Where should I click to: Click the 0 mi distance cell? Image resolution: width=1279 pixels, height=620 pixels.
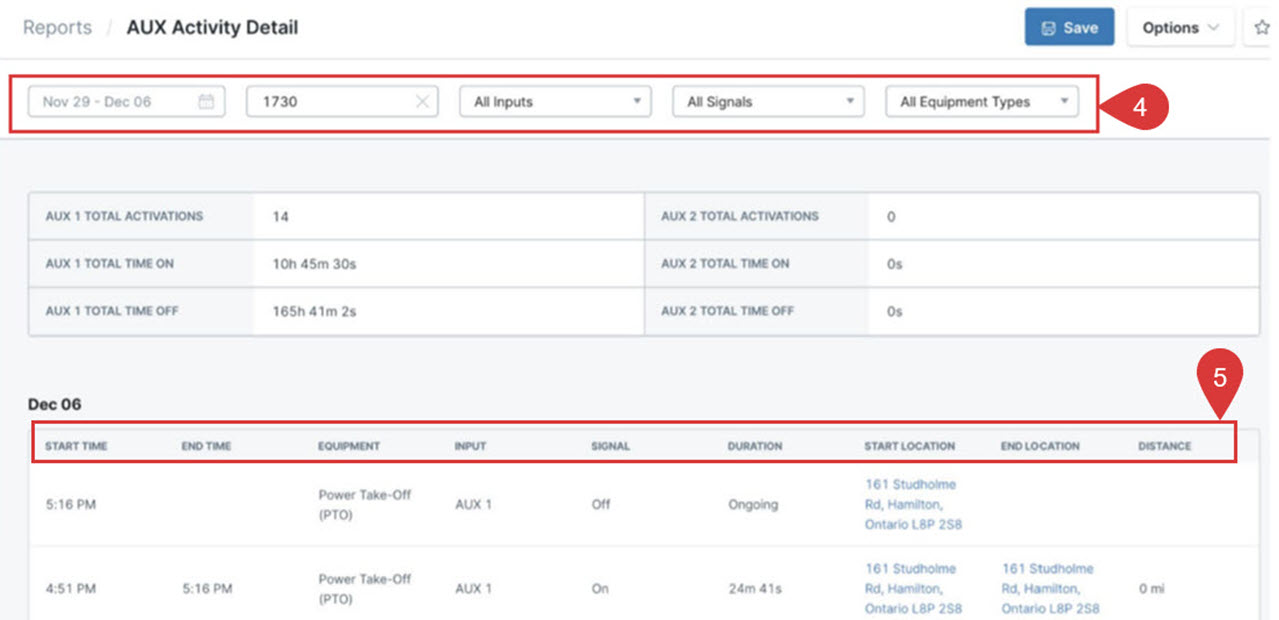coord(1152,589)
